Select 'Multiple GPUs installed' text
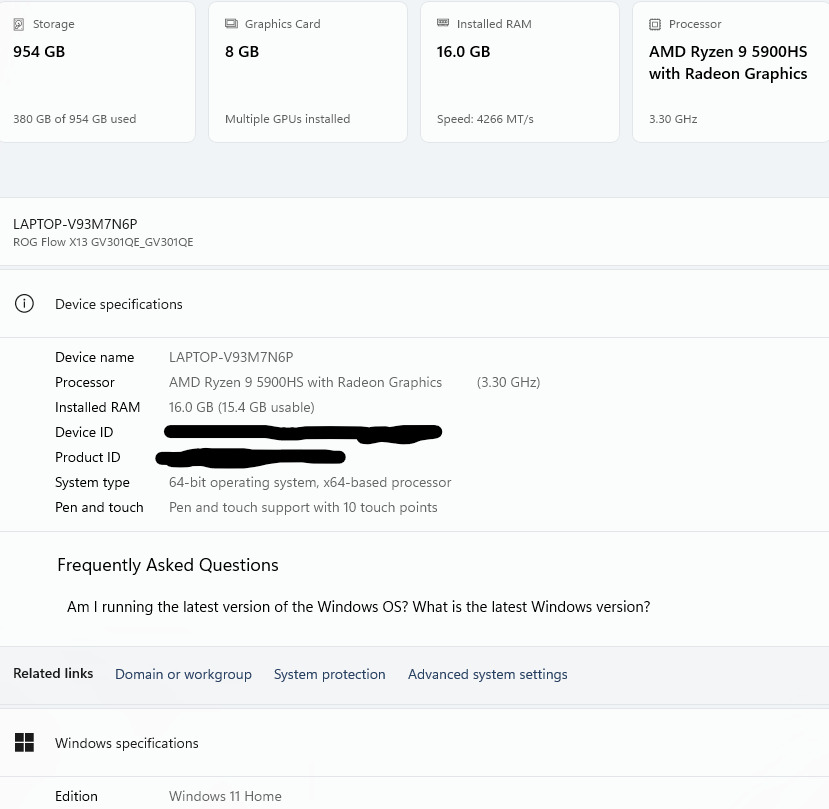 pos(288,118)
